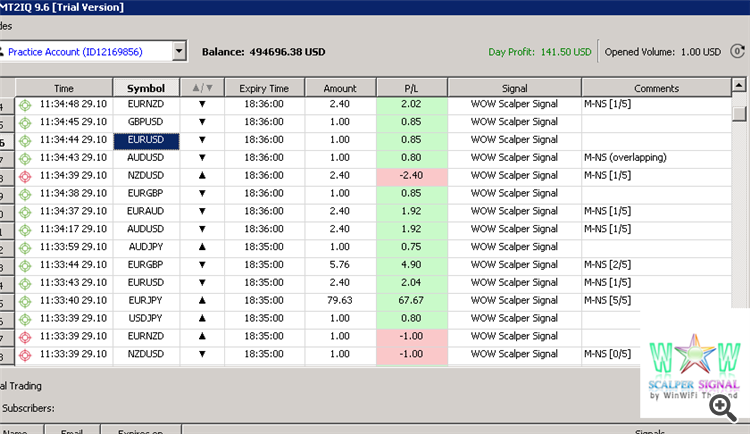
Task: Select the highlighted EURUSD symbol cell
Action: tap(146, 141)
